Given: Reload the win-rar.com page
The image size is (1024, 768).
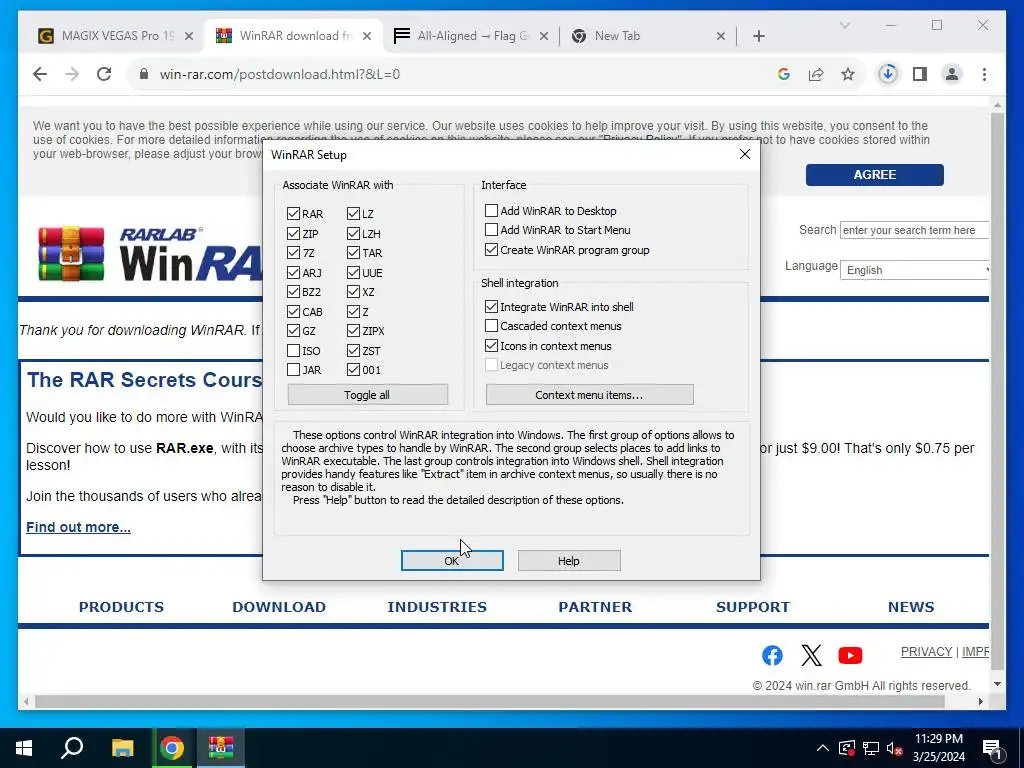Looking at the screenshot, I should pos(104,74).
